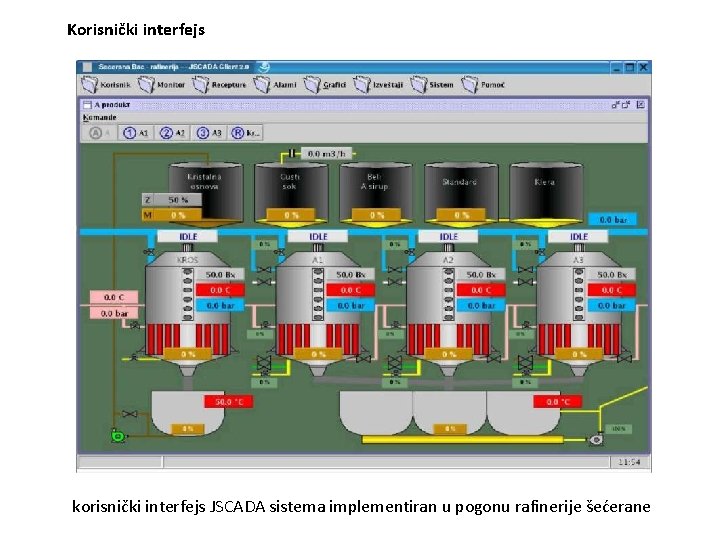
Task: Open the Izveštaji menu
Action: click(378, 85)
